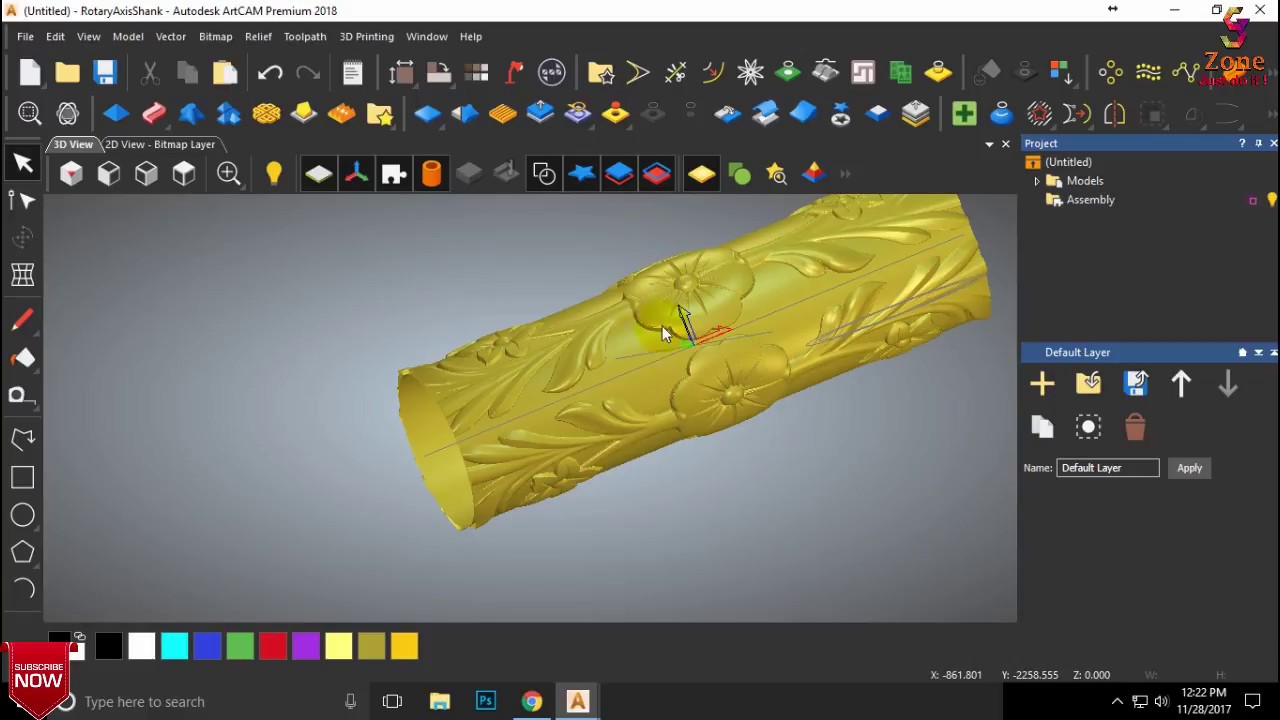
Task: Open the Window menu
Action: [x=426, y=36]
